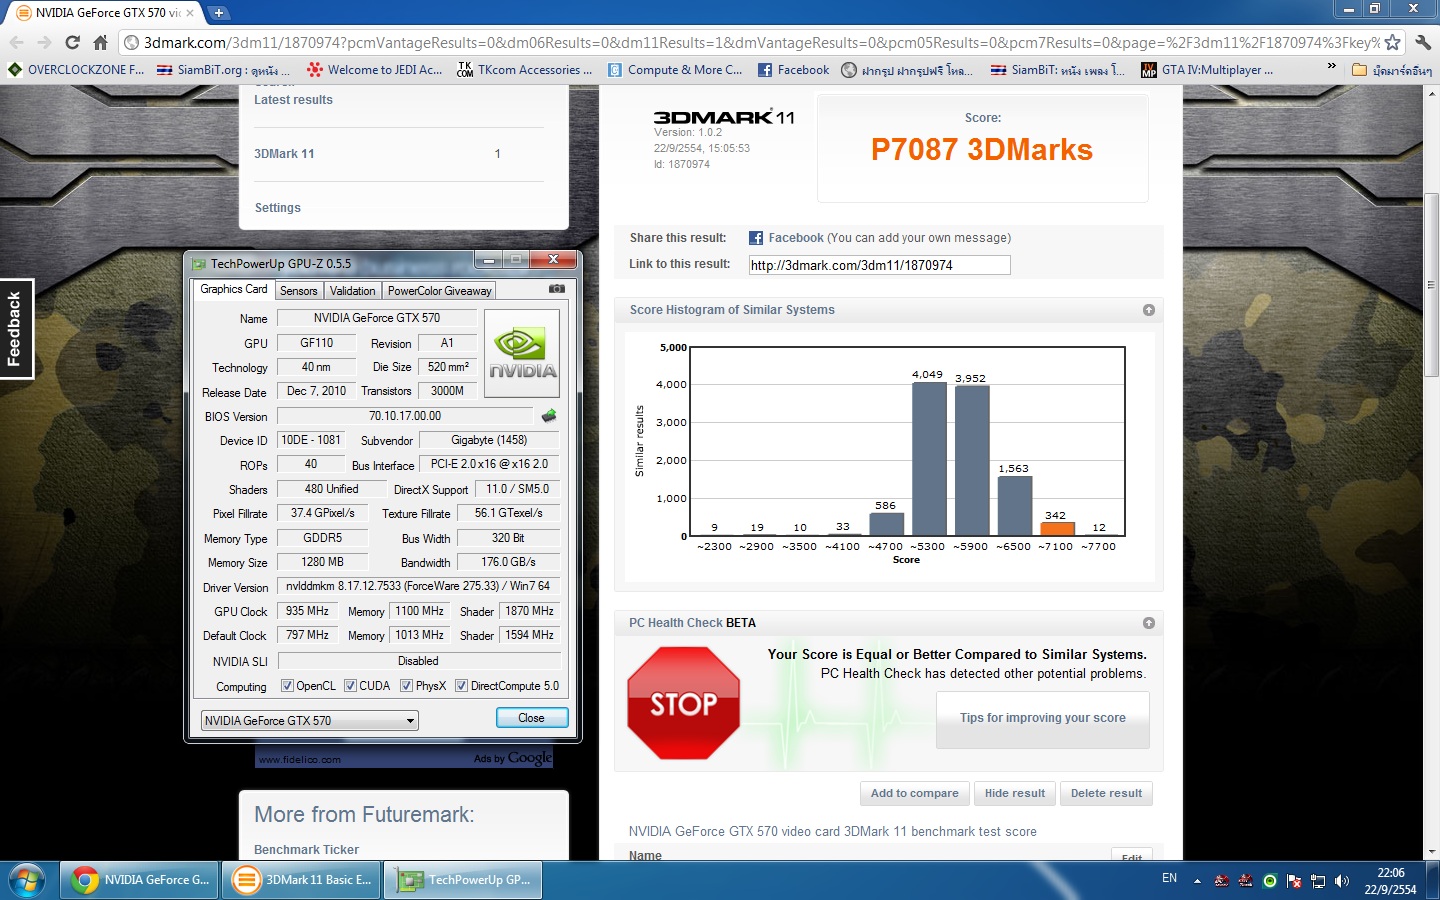Click the Latest results link
1440x900 pixels.
pyautogui.click(x=293, y=100)
